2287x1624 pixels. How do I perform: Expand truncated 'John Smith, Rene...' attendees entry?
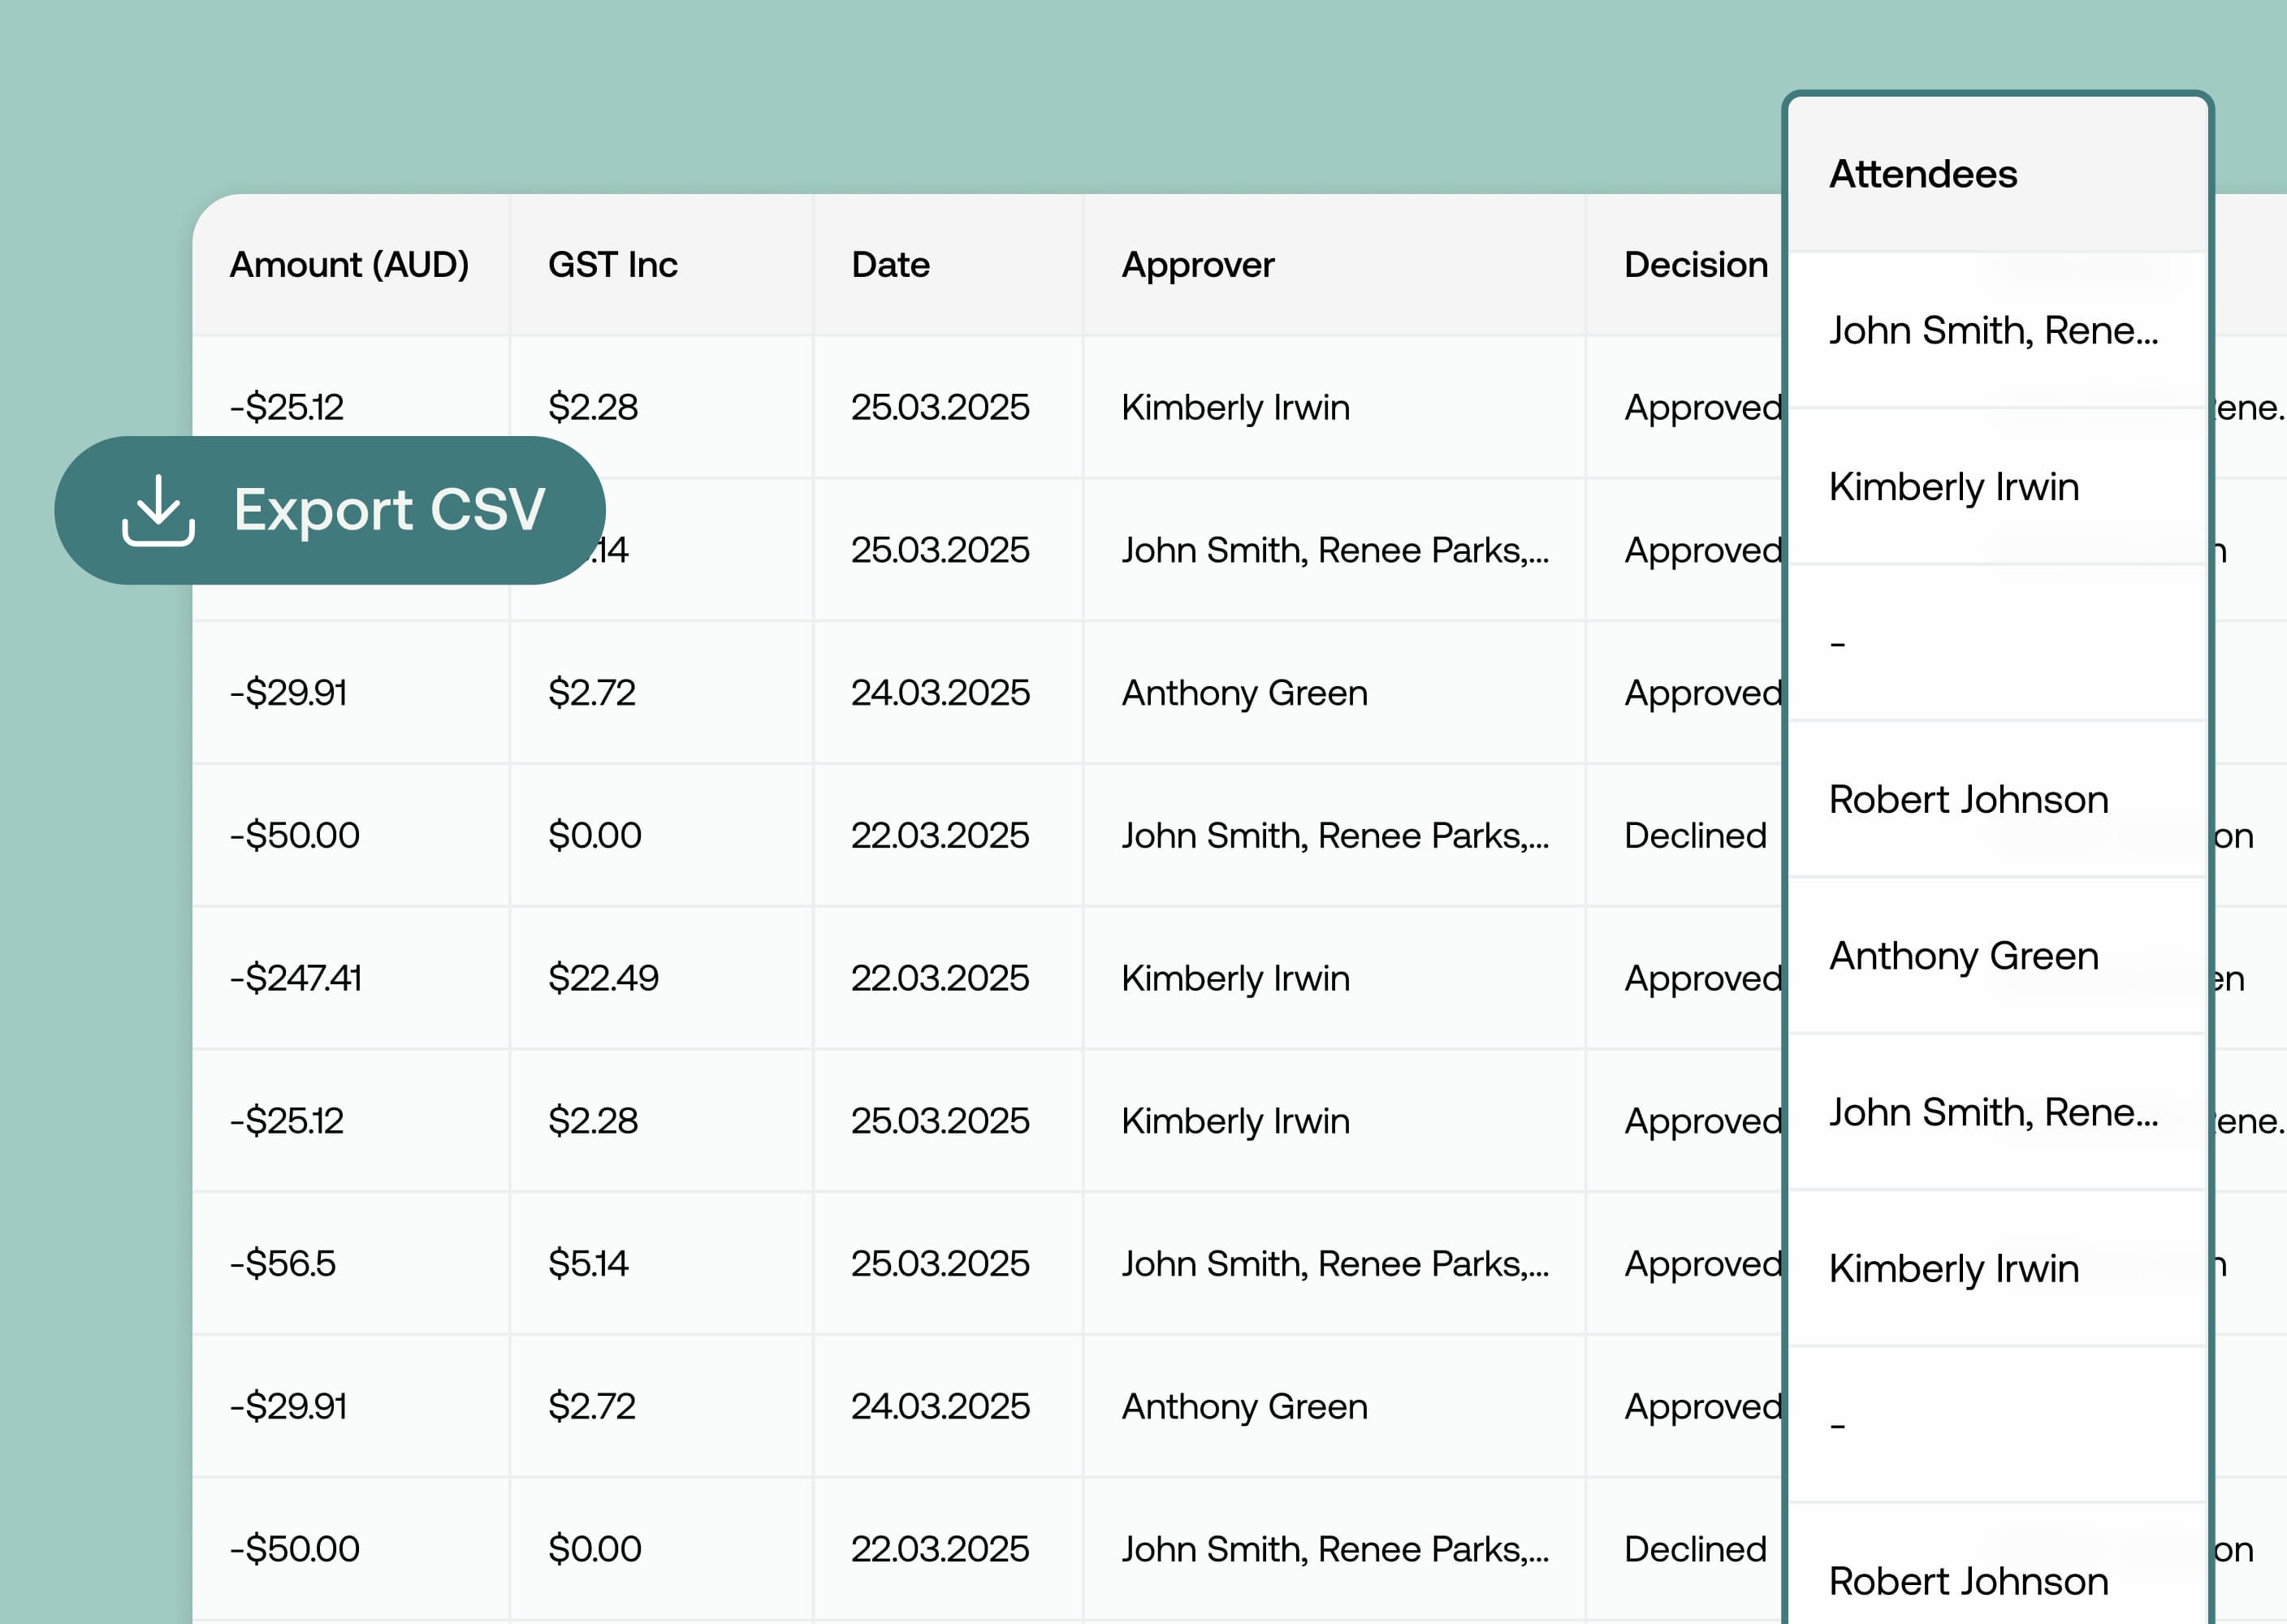1996,331
